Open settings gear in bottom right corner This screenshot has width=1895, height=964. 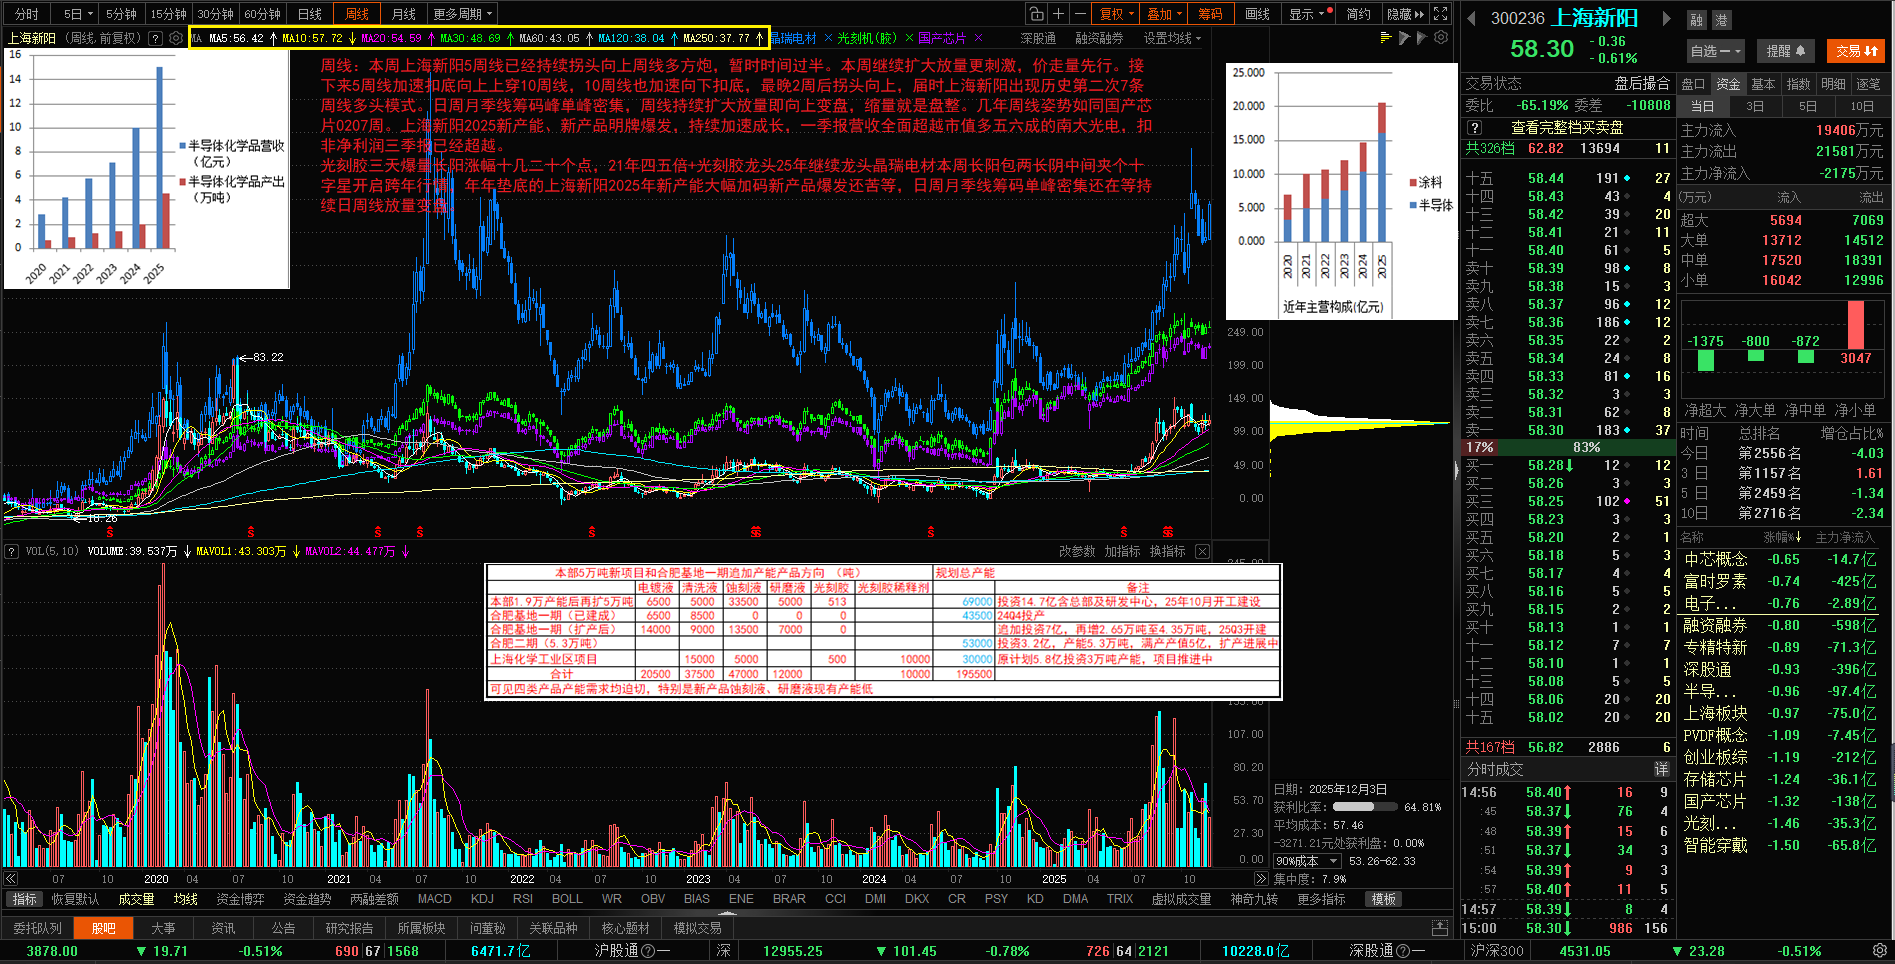(x=1881, y=950)
